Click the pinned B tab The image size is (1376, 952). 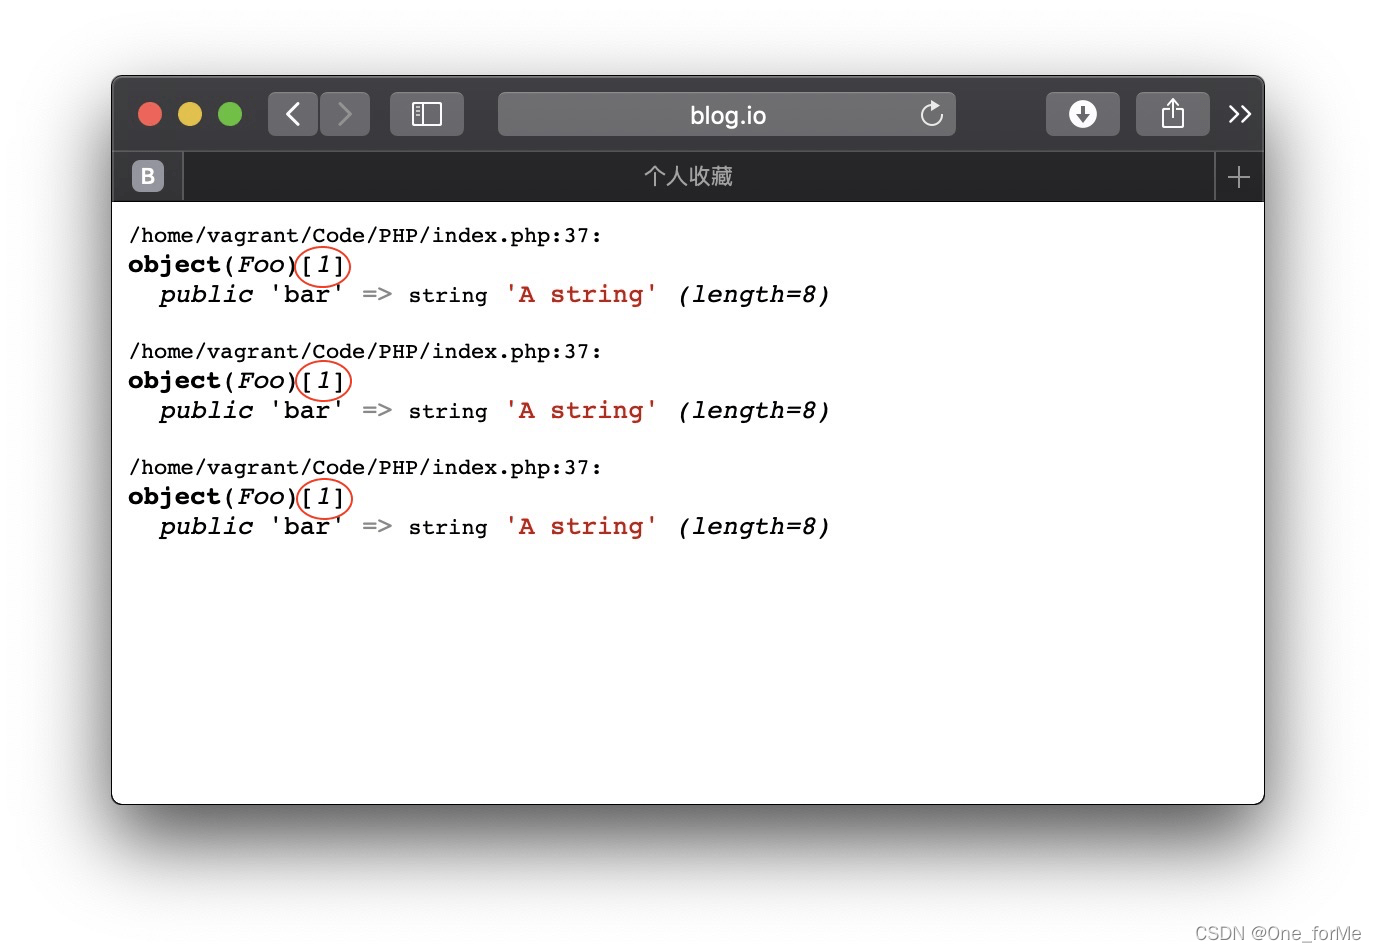148,176
